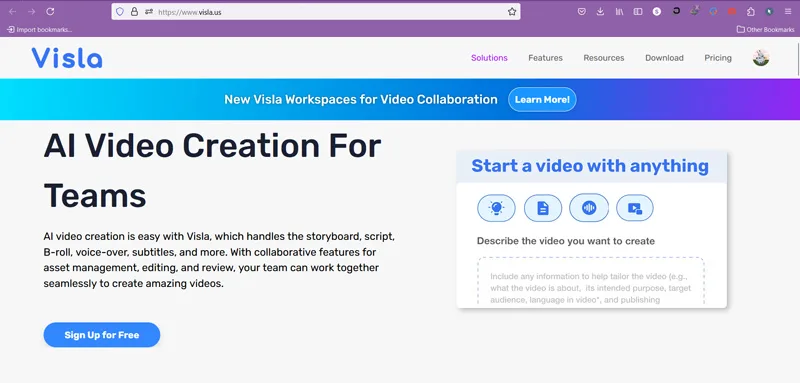
Task: Open the Firefox hamburger application menu
Action: 788,11
